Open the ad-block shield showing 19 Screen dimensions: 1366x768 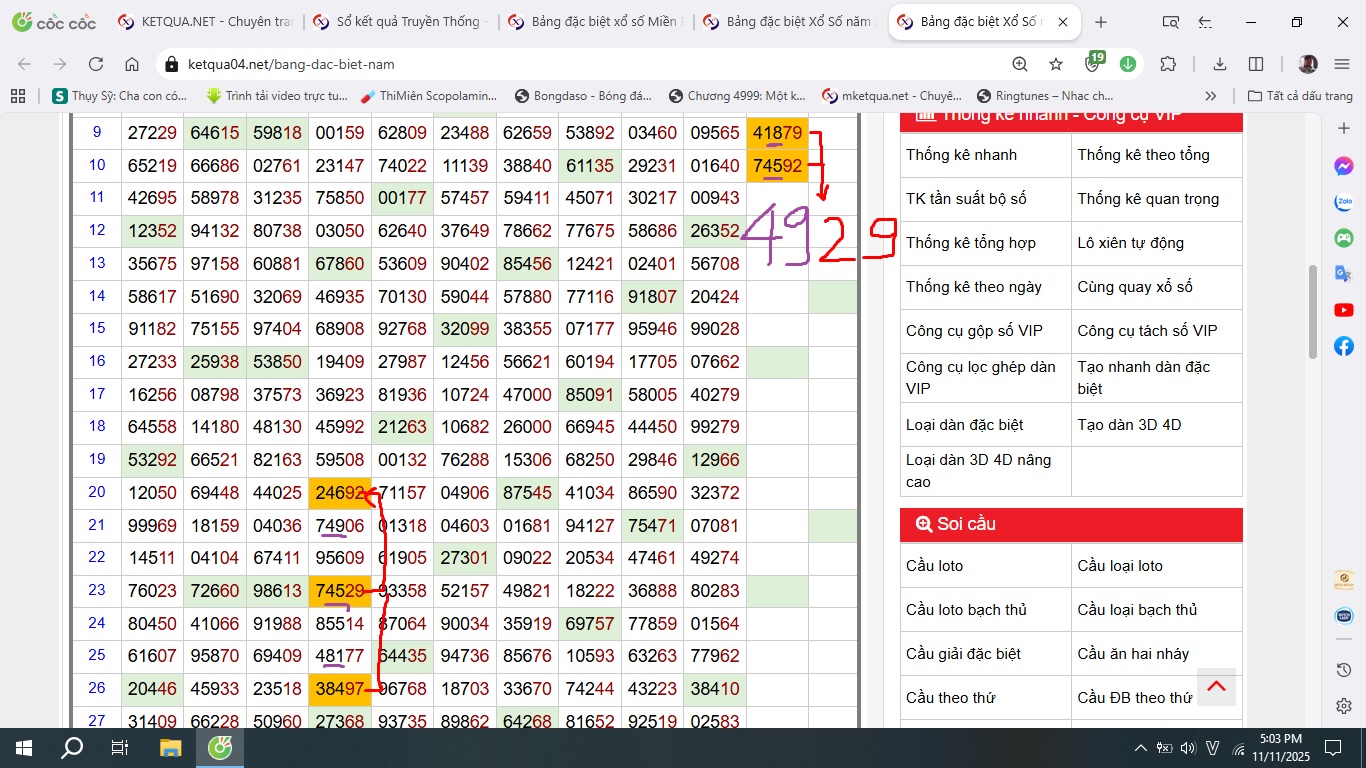1093,64
